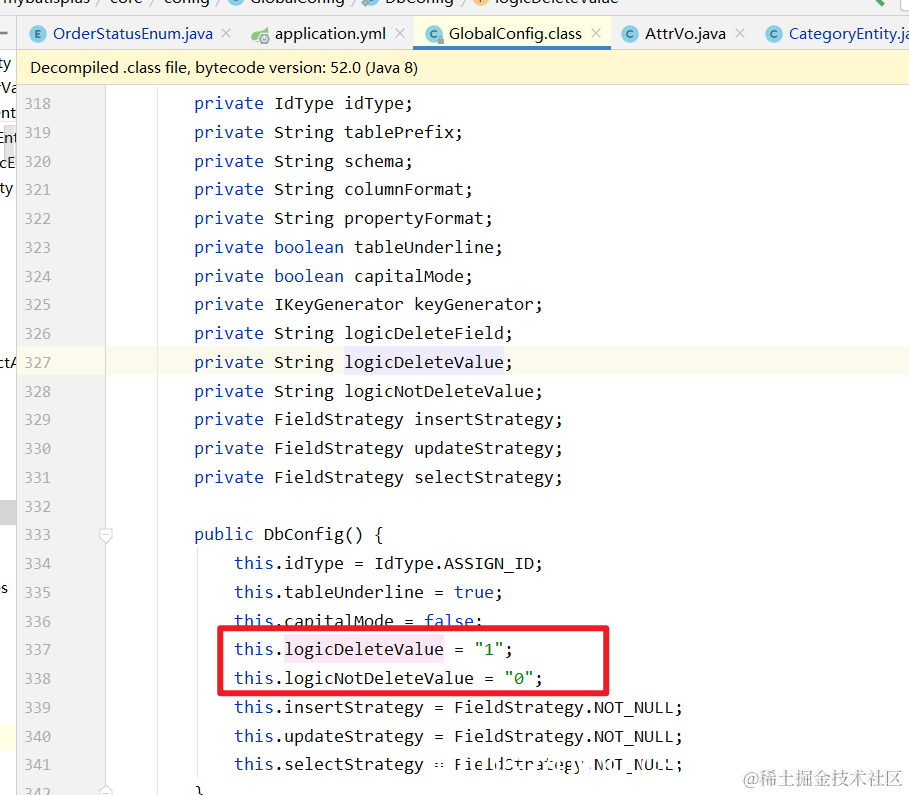The height and width of the screenshot is (795, 909).
Task: Close the AttrVo.java tab
Action: click(740, 34)
